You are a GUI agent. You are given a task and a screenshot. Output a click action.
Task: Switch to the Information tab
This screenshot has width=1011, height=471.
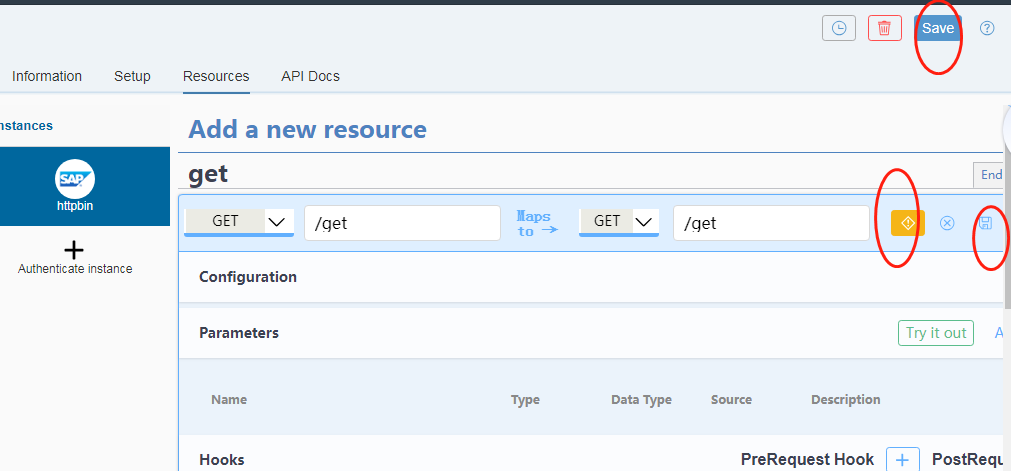(47, 76)
